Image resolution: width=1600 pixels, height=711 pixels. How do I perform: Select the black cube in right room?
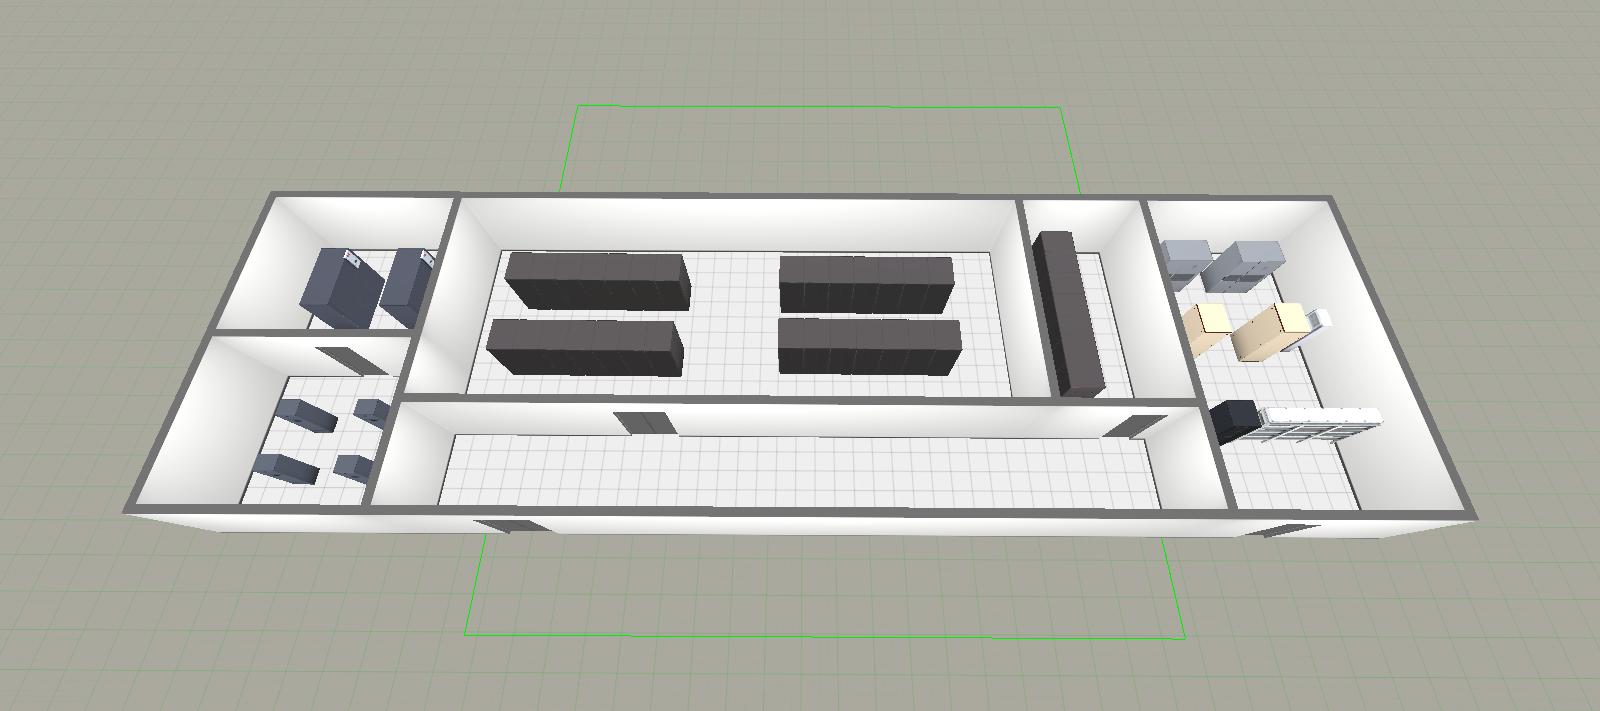(x=1236, y=420)
